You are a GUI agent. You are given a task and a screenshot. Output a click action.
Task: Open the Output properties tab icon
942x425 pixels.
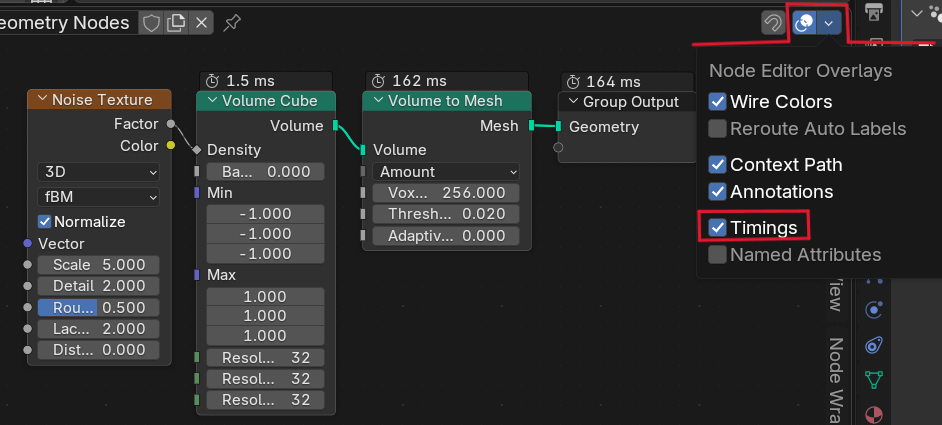(875, 12)
